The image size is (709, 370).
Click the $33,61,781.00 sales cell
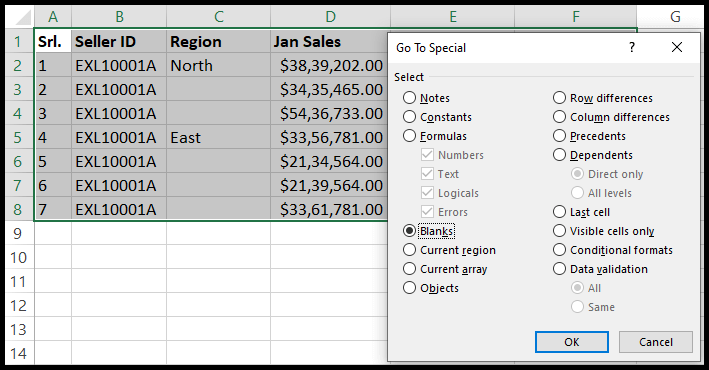click(x=329, y=209)
